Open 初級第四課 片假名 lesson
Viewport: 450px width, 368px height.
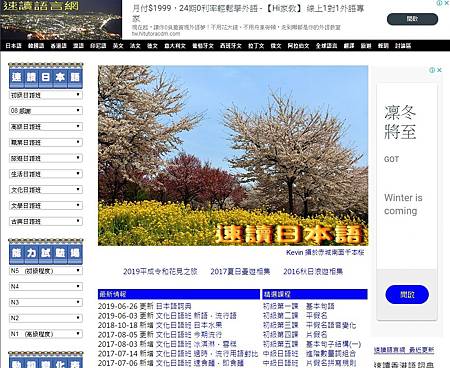tap(295, 334)
